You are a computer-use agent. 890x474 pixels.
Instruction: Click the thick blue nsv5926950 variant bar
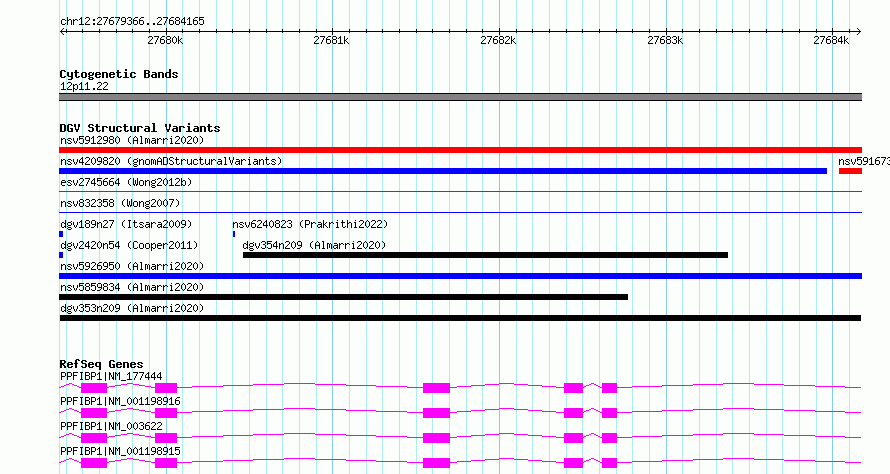[460, 276]
